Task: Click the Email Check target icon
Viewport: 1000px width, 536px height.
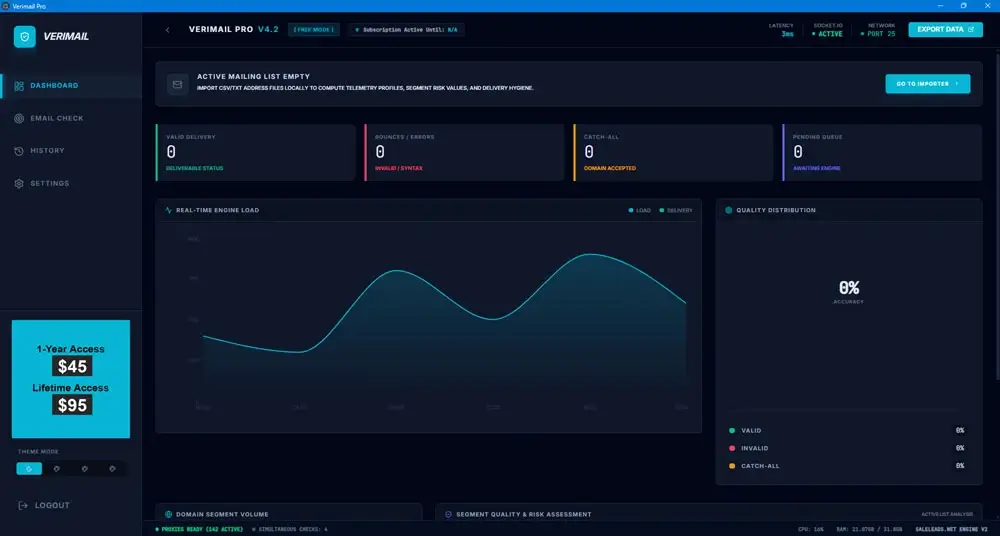Action: [19, 118]
